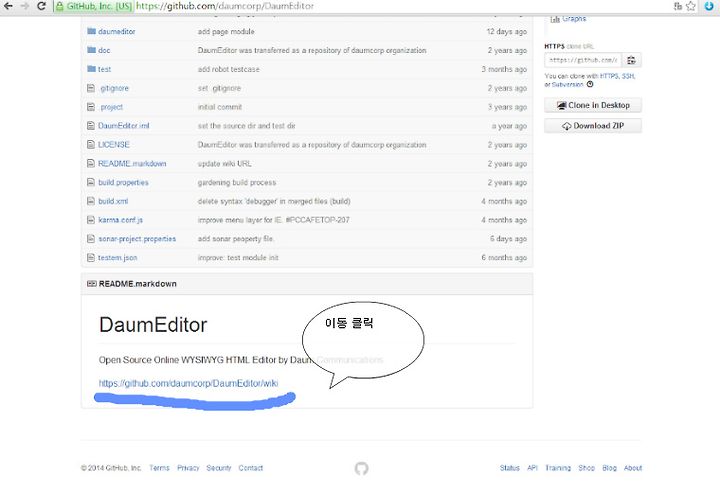Open the testem.json file
The image size is (720, 491).
(118, 258)
